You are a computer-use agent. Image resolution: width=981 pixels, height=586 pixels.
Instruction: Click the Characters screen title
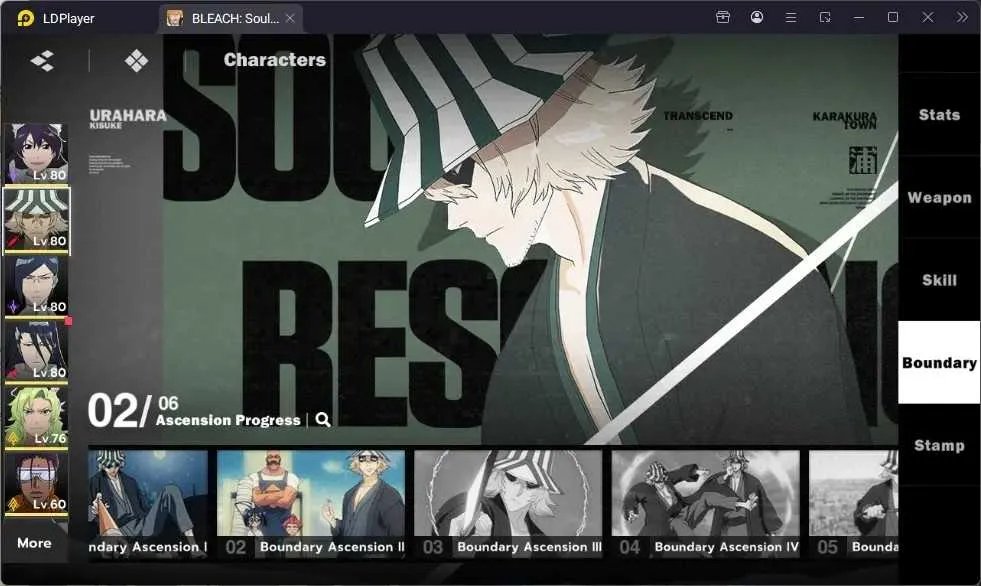pyautogui.click(x=275, y=59)
